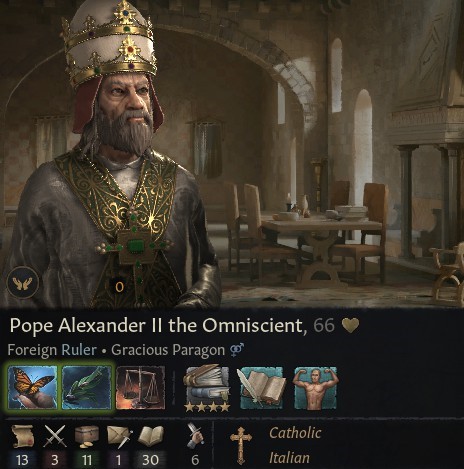Click the Ruler link in Foreign Ruler
This screenshot has width=464, height=469.
click(79, 350)
